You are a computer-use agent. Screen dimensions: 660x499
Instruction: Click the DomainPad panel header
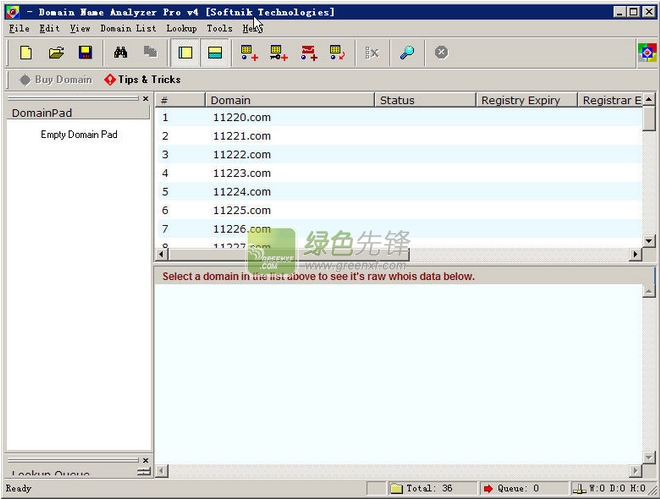click(78, 113)
